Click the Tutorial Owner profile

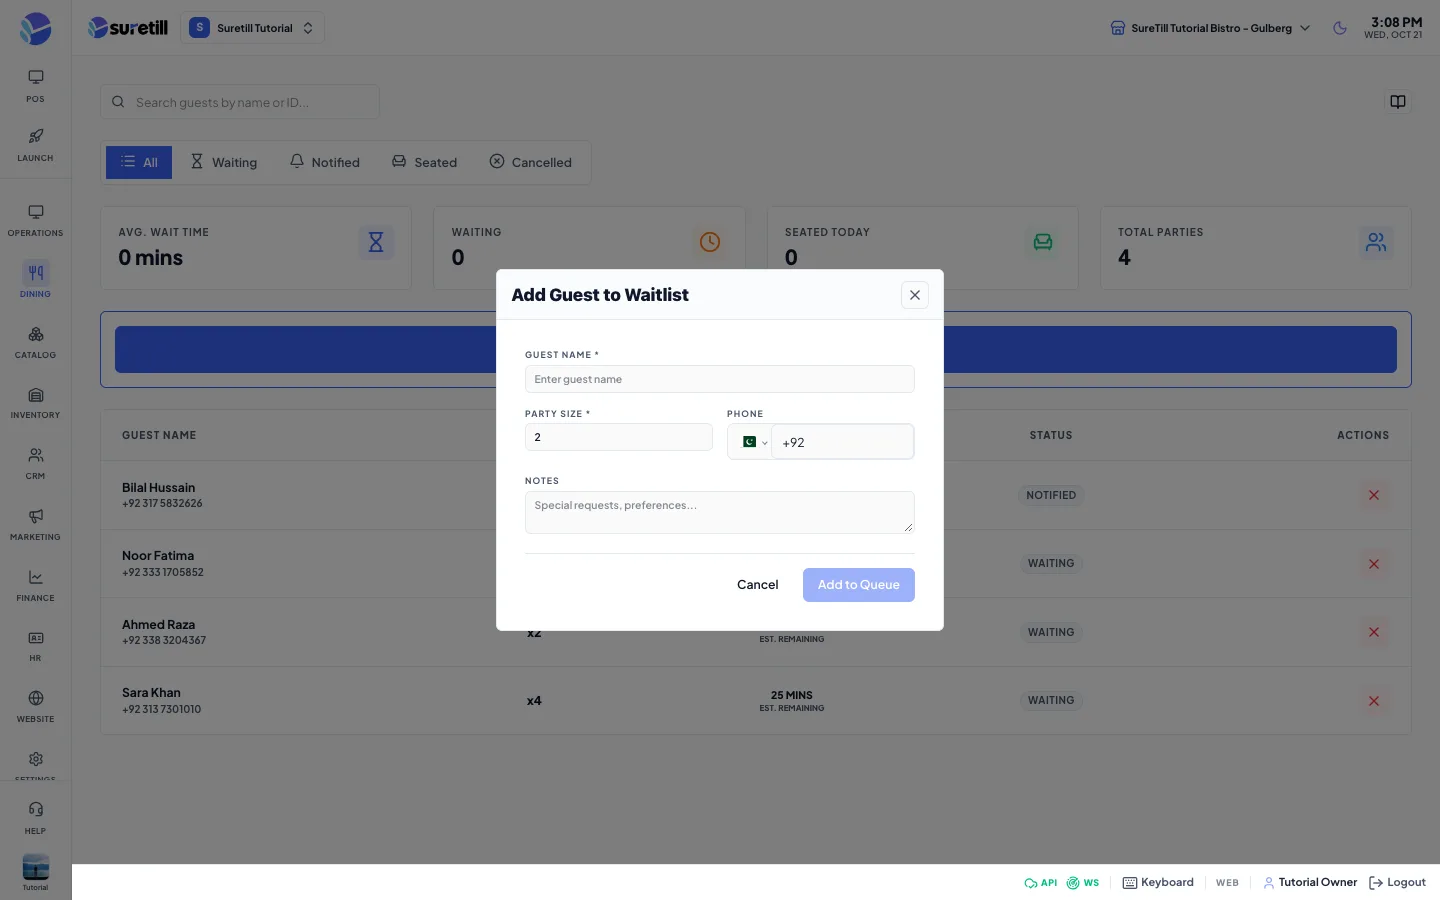pyautogui.click(x=1310, y=882)
